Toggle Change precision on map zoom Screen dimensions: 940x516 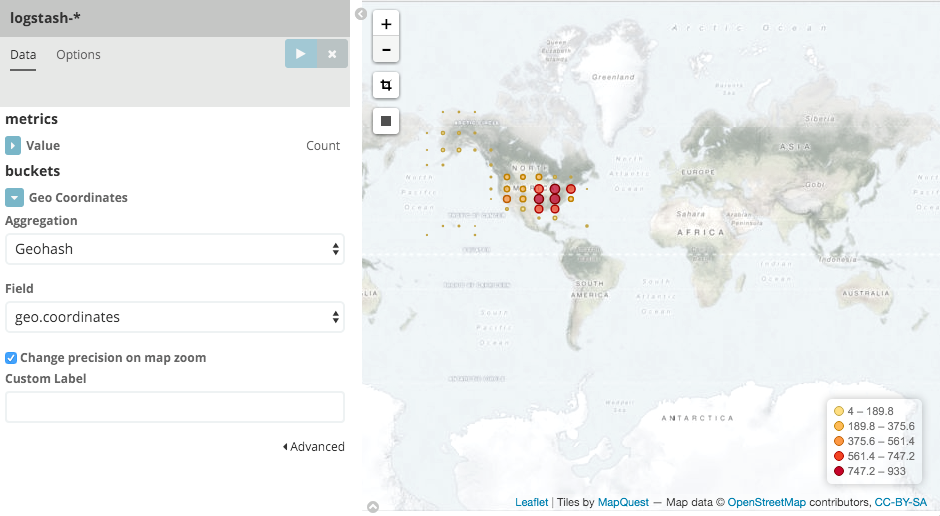11,357
